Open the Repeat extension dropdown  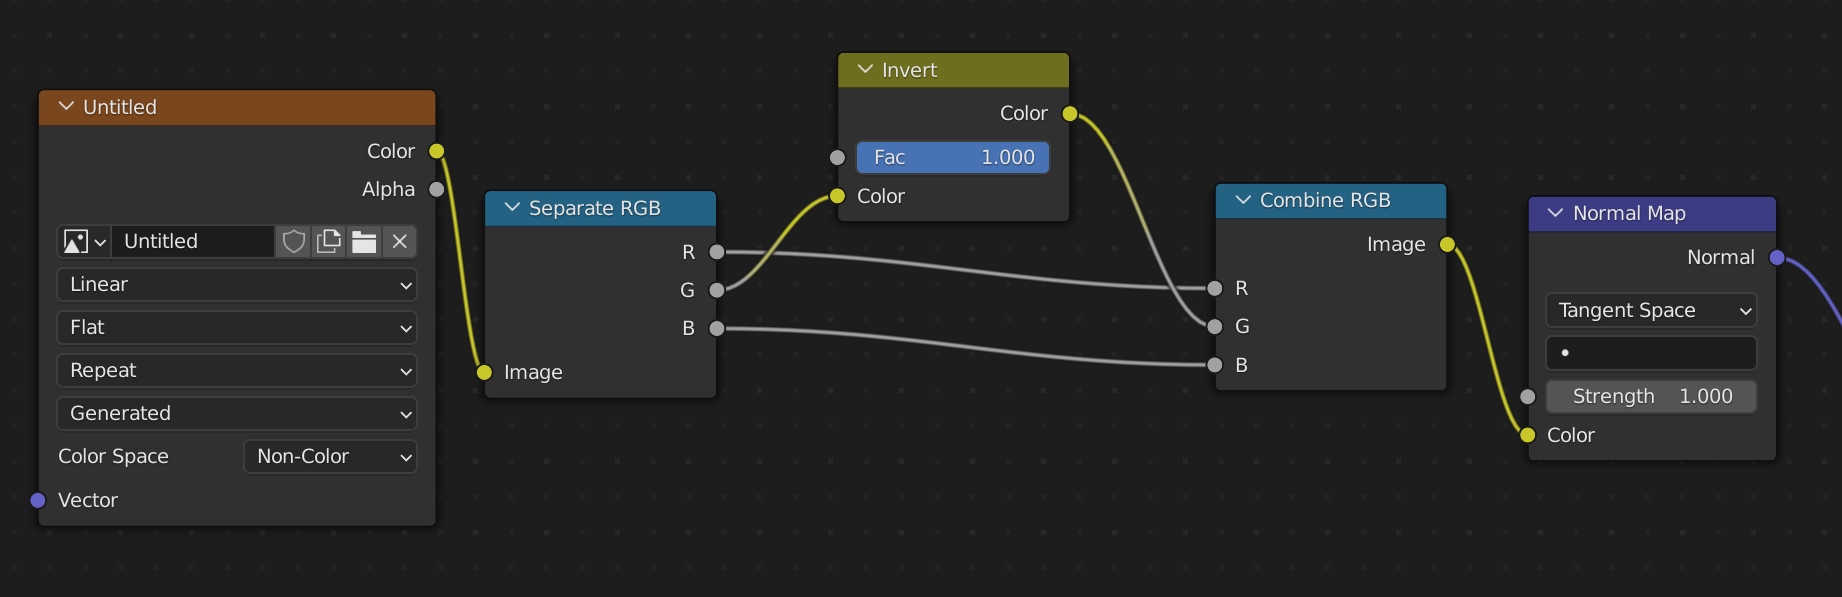237,371
